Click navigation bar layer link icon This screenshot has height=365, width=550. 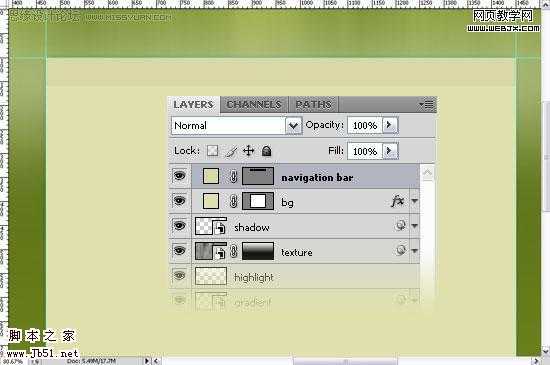pyautogui.click(x=234, y=176)
